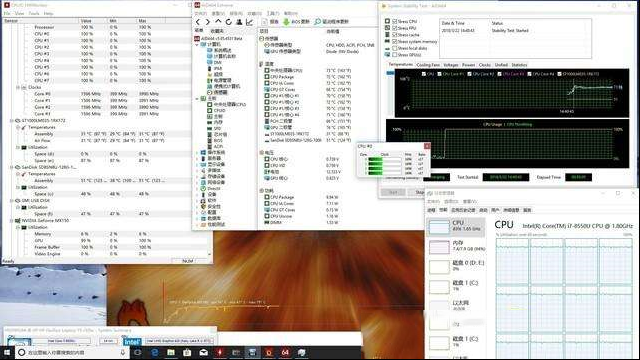Click the green BIOS update arrow
Image resolution: width=640 pixels, height=360 pixels.
point(286,22)
